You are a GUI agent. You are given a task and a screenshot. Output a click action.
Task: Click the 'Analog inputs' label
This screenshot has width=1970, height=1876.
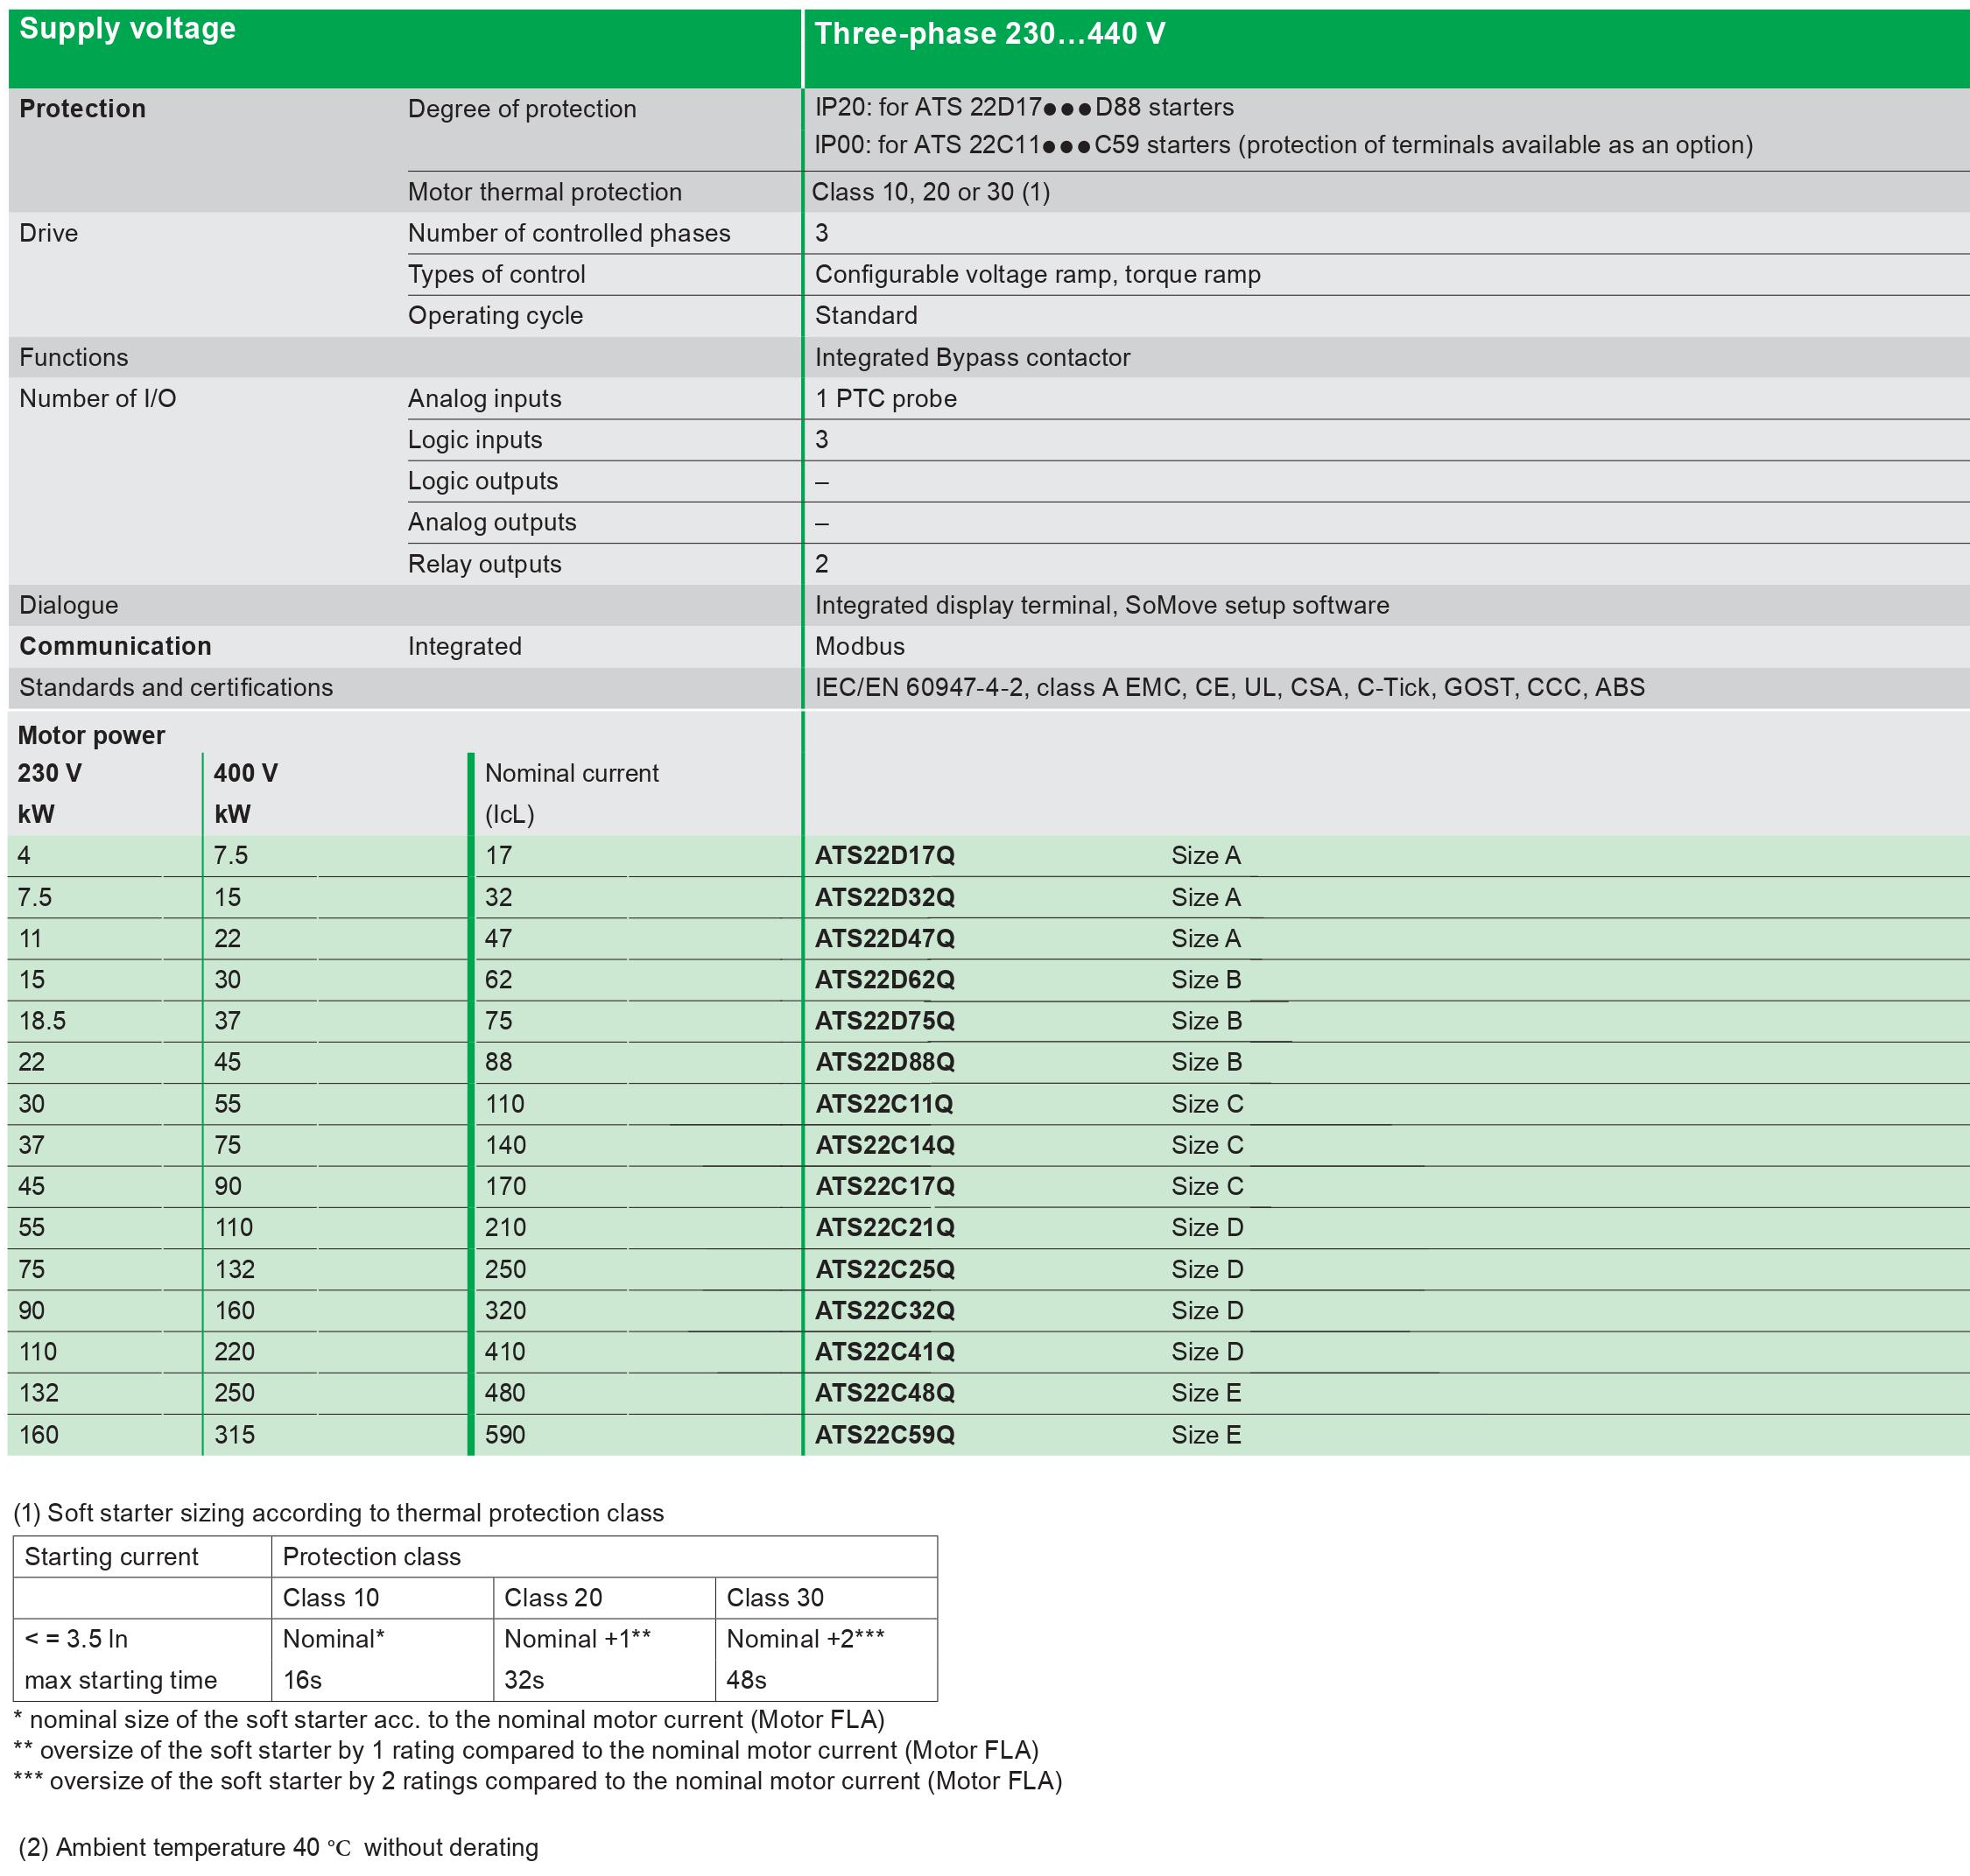484,398
